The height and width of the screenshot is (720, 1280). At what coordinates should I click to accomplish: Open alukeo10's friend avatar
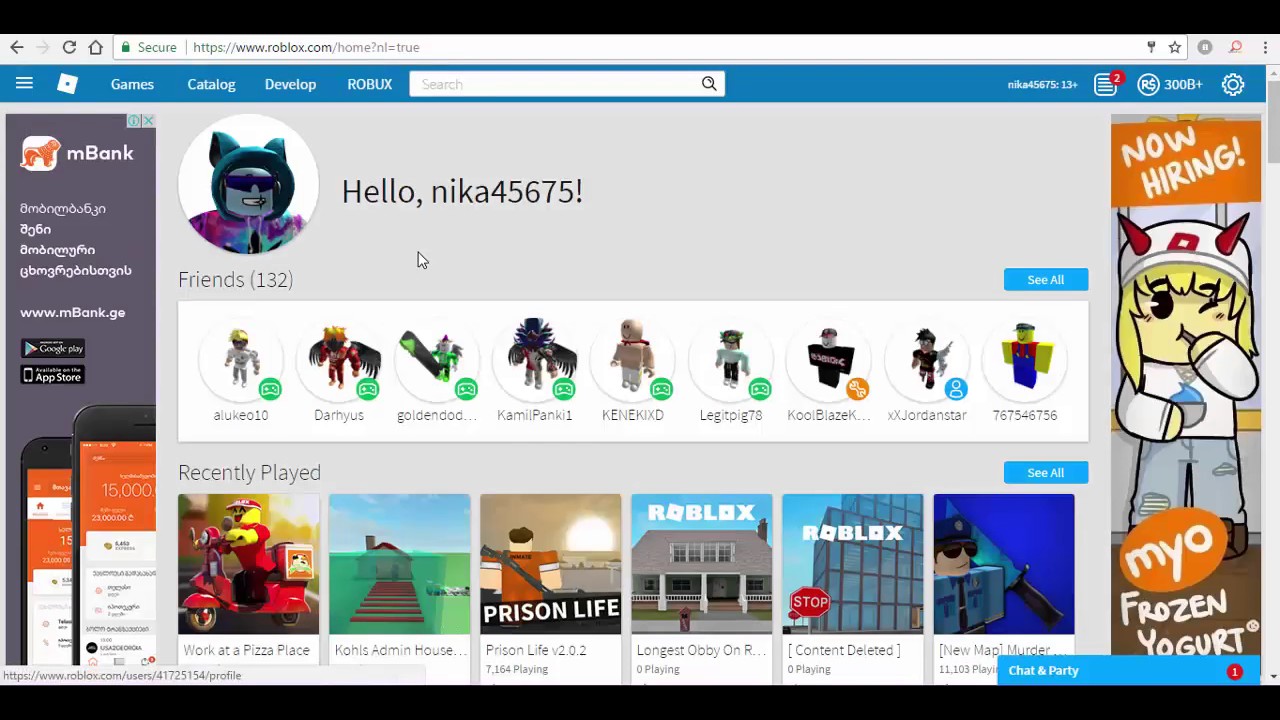pyautogui.click(x=240, y=358)
